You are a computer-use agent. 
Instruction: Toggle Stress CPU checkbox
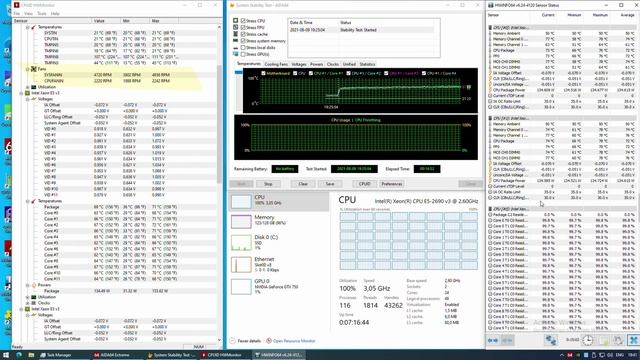click(x=243, y=20)
